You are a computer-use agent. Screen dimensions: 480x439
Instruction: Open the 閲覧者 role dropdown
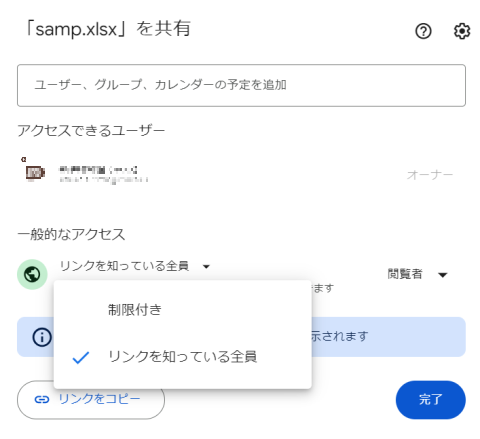click(x=417, y=274)
